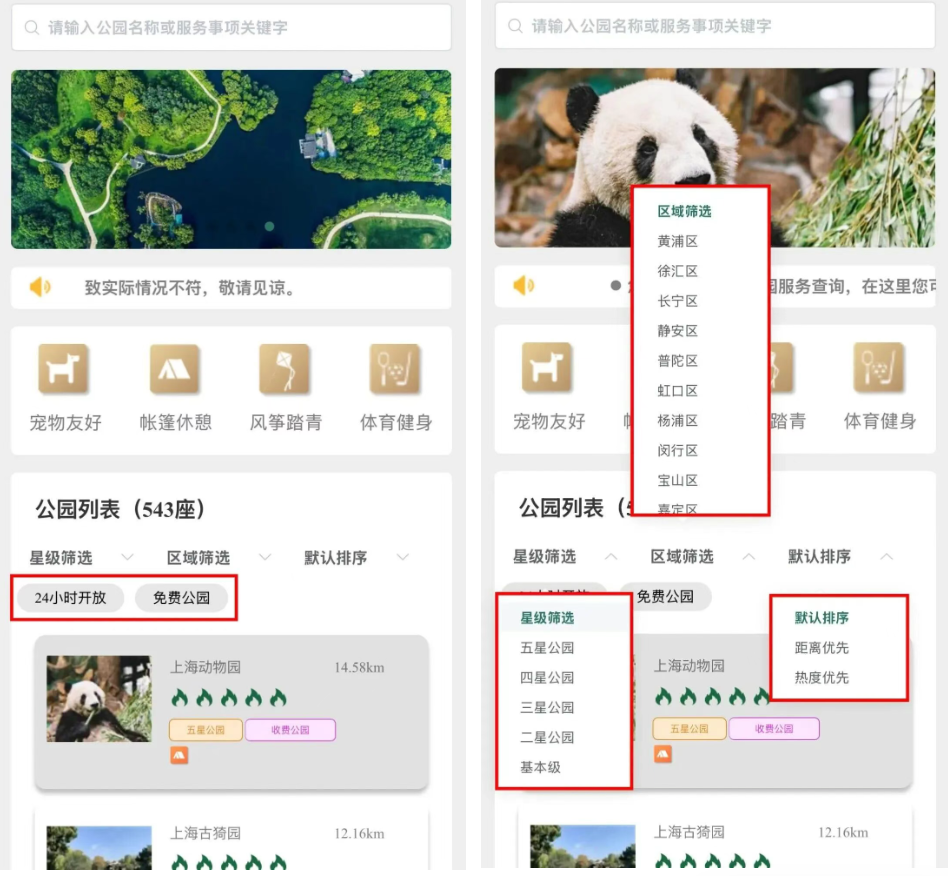Click 收费公园 tag on left 上海动物园 card
This screenshot has height=876, width=948.
click(290, 730)
